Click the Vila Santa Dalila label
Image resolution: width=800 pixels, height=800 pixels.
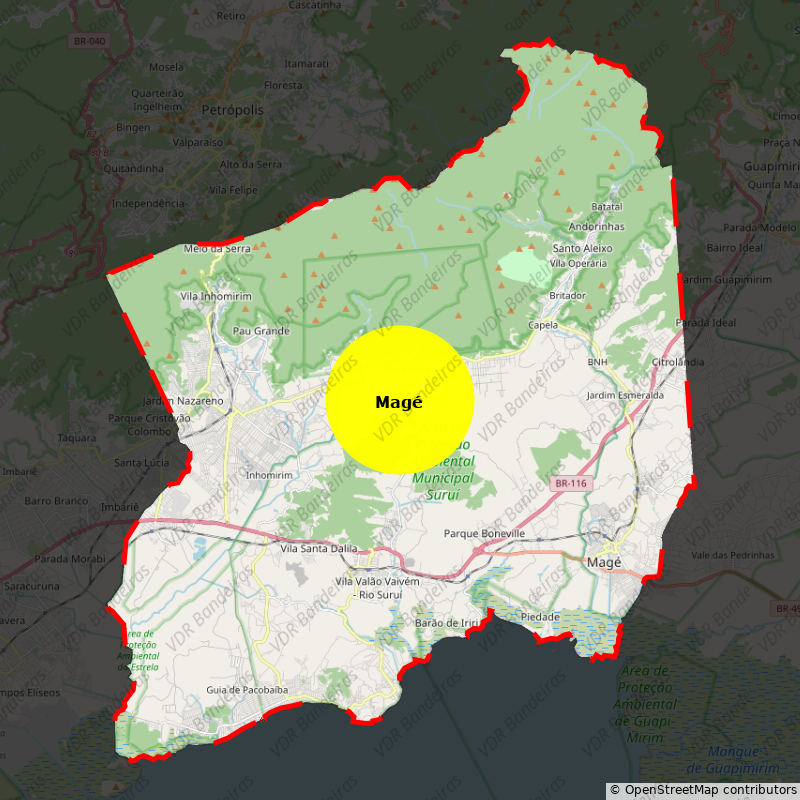coord(319,549)
